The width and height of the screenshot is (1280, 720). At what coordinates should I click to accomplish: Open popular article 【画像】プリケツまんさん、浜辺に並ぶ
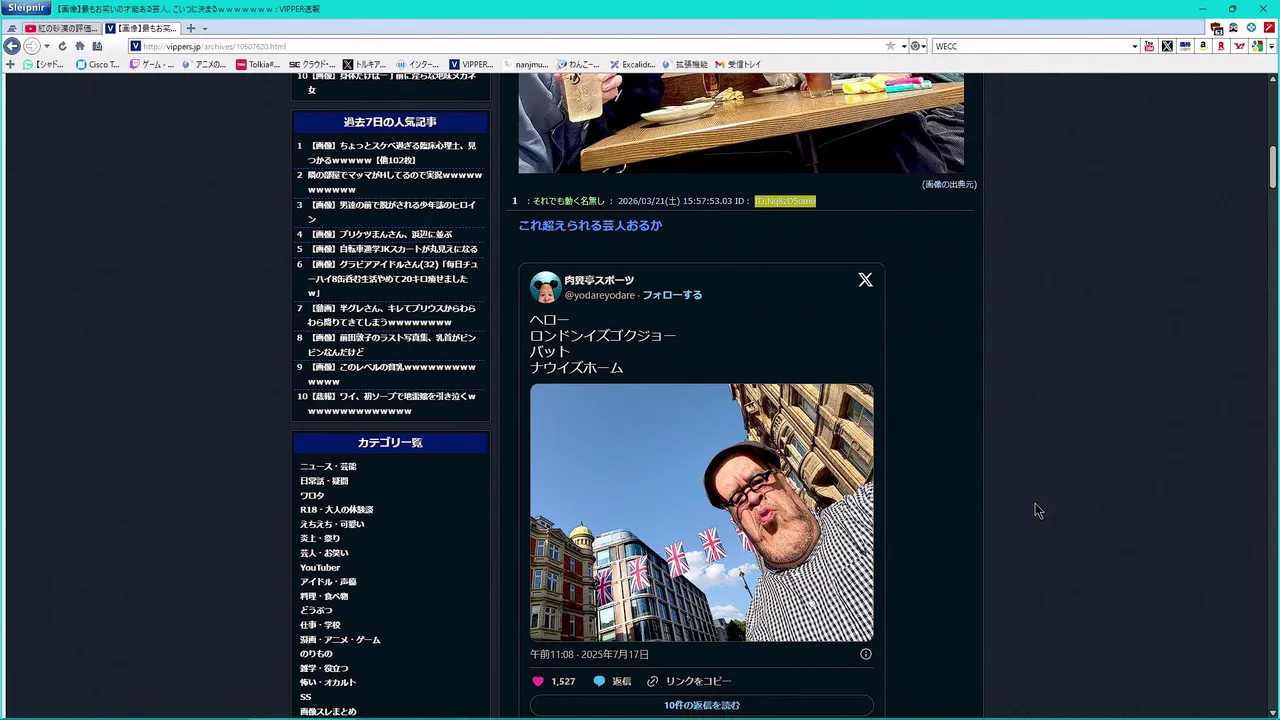pyautogui.click(x=380, y=234)
